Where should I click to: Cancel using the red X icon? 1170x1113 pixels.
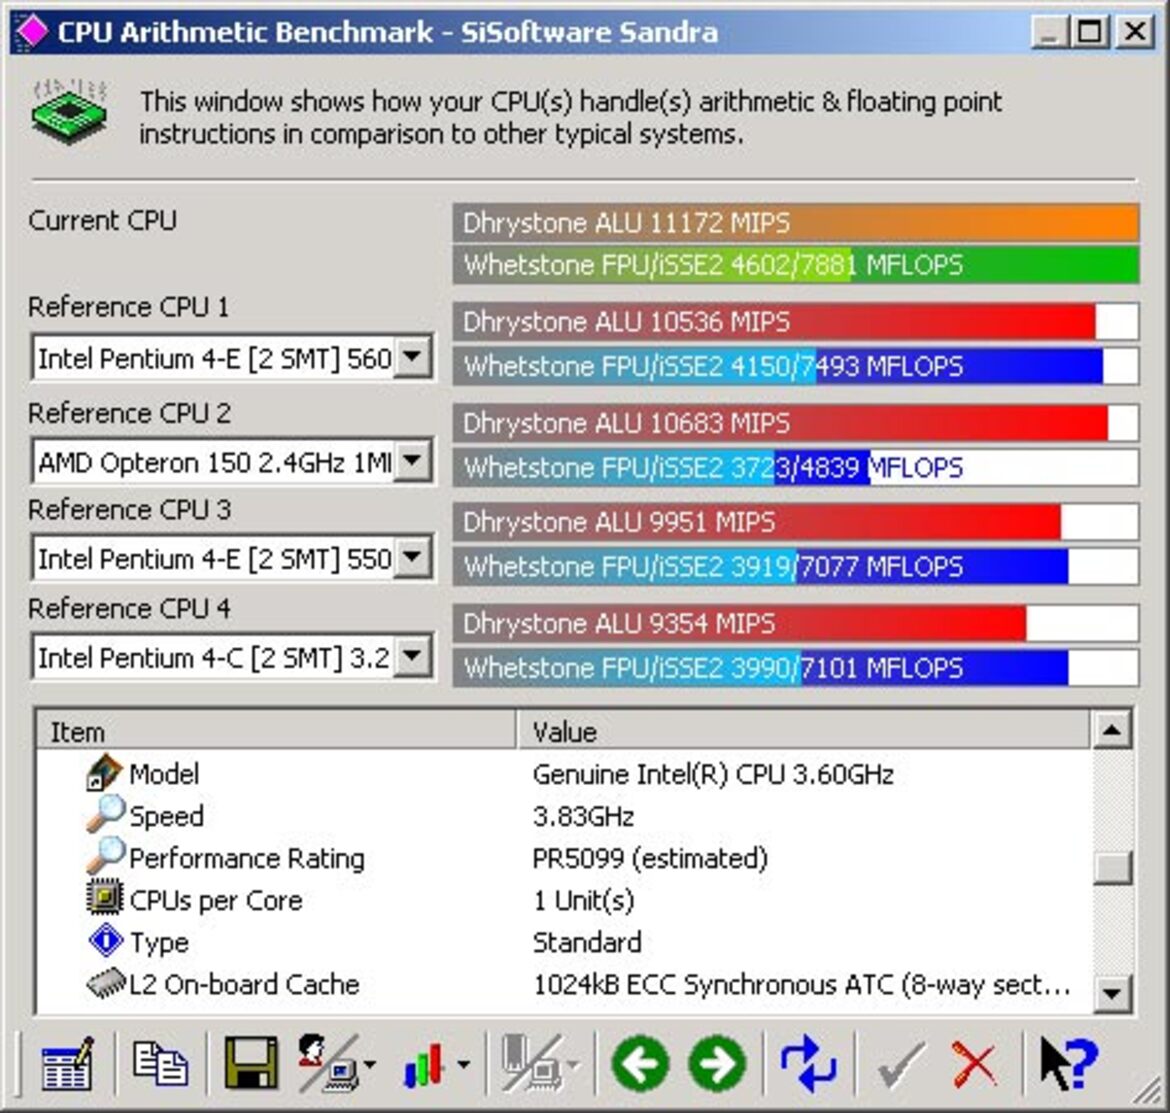[x=975, y=1065]
